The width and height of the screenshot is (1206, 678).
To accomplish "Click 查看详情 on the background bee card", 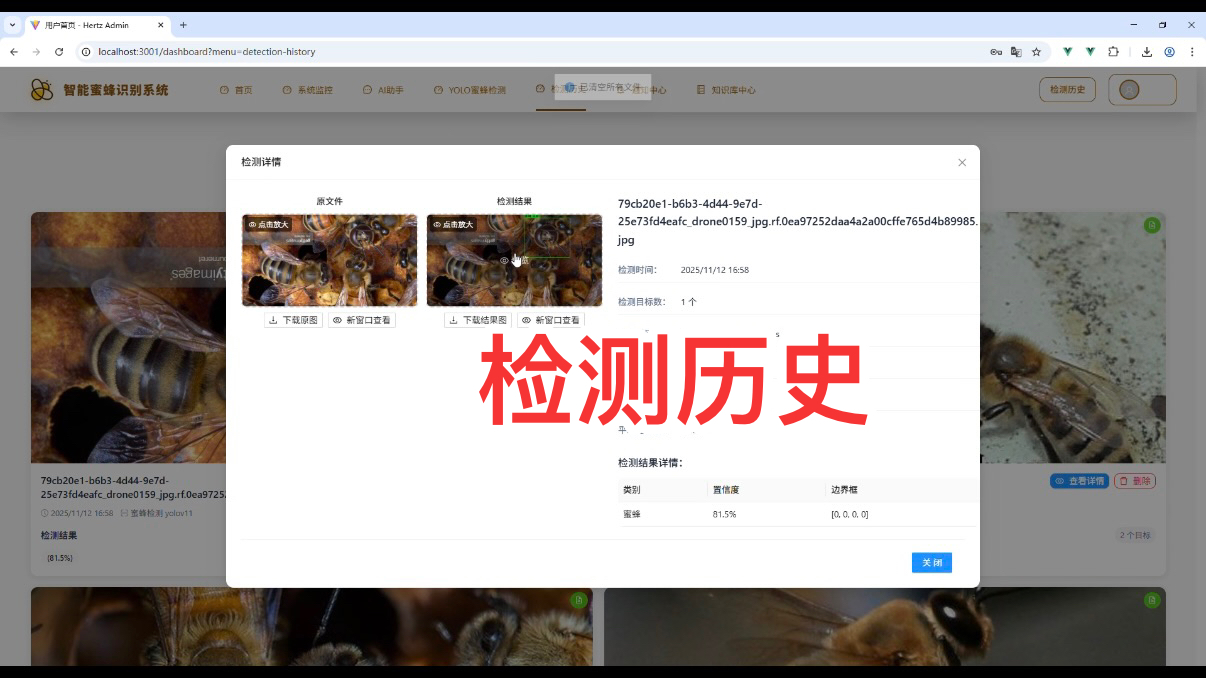I will pos(1079,481).
